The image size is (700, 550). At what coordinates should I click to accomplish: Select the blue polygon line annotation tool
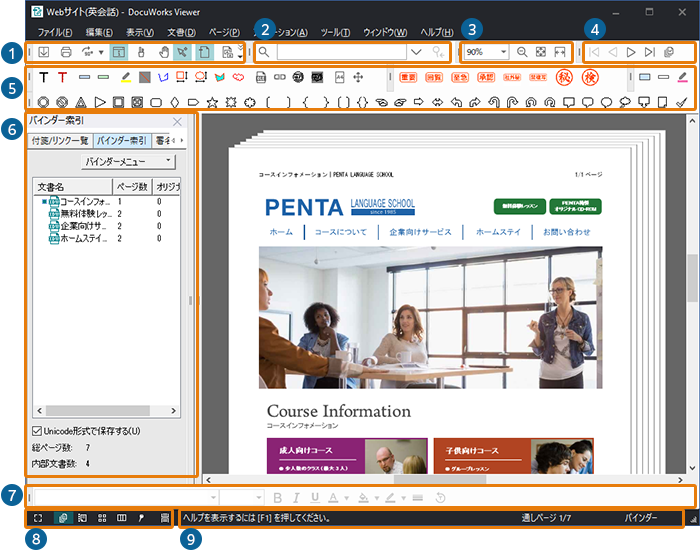coord(163,77)
